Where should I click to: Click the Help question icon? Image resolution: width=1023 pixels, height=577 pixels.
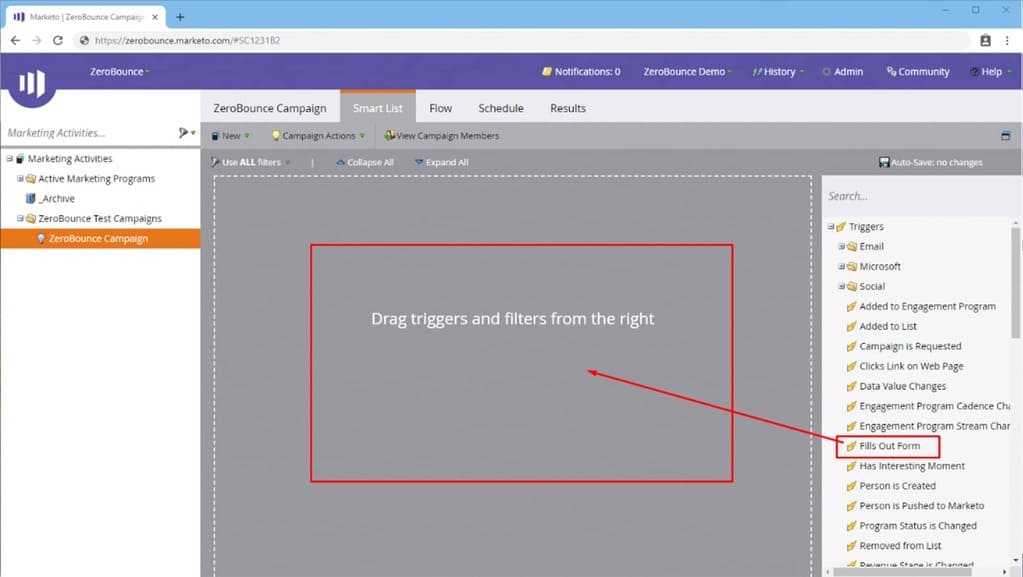point(974,72)
